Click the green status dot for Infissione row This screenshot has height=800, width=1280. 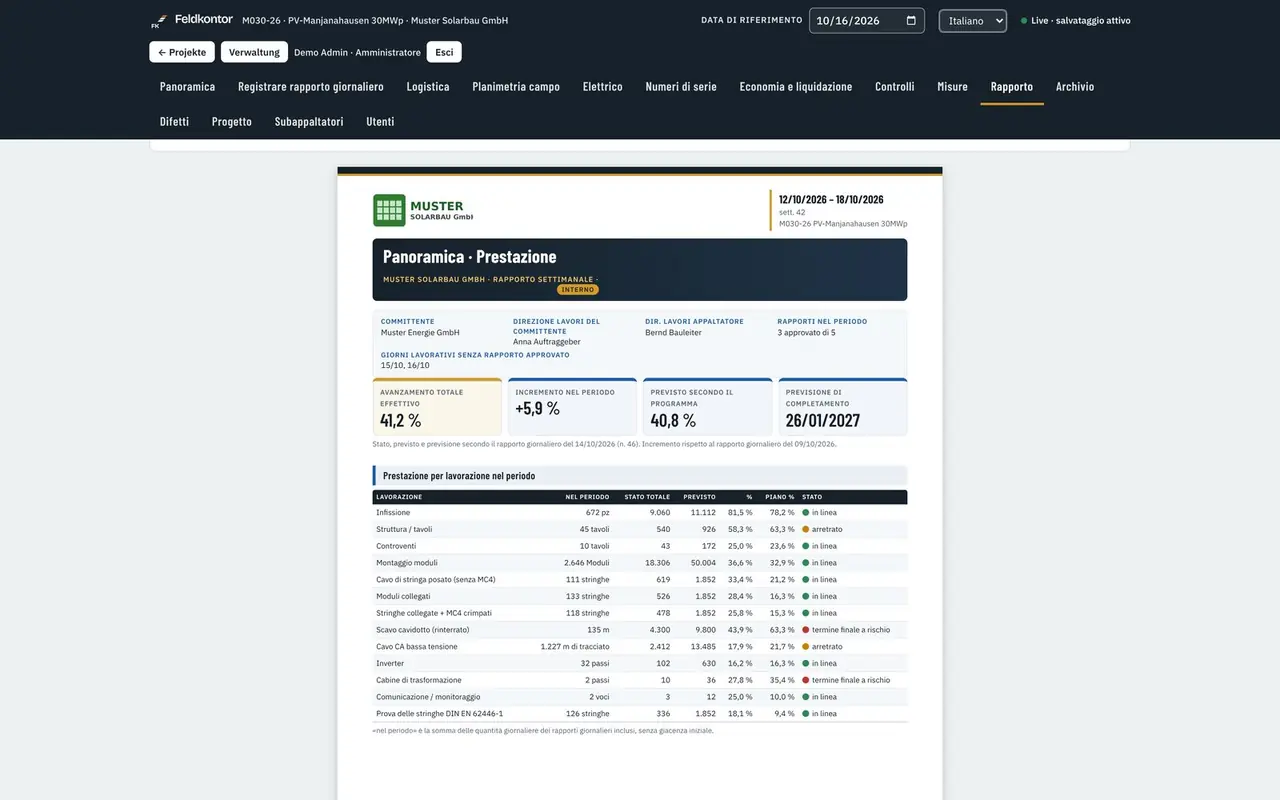point(806,512)
